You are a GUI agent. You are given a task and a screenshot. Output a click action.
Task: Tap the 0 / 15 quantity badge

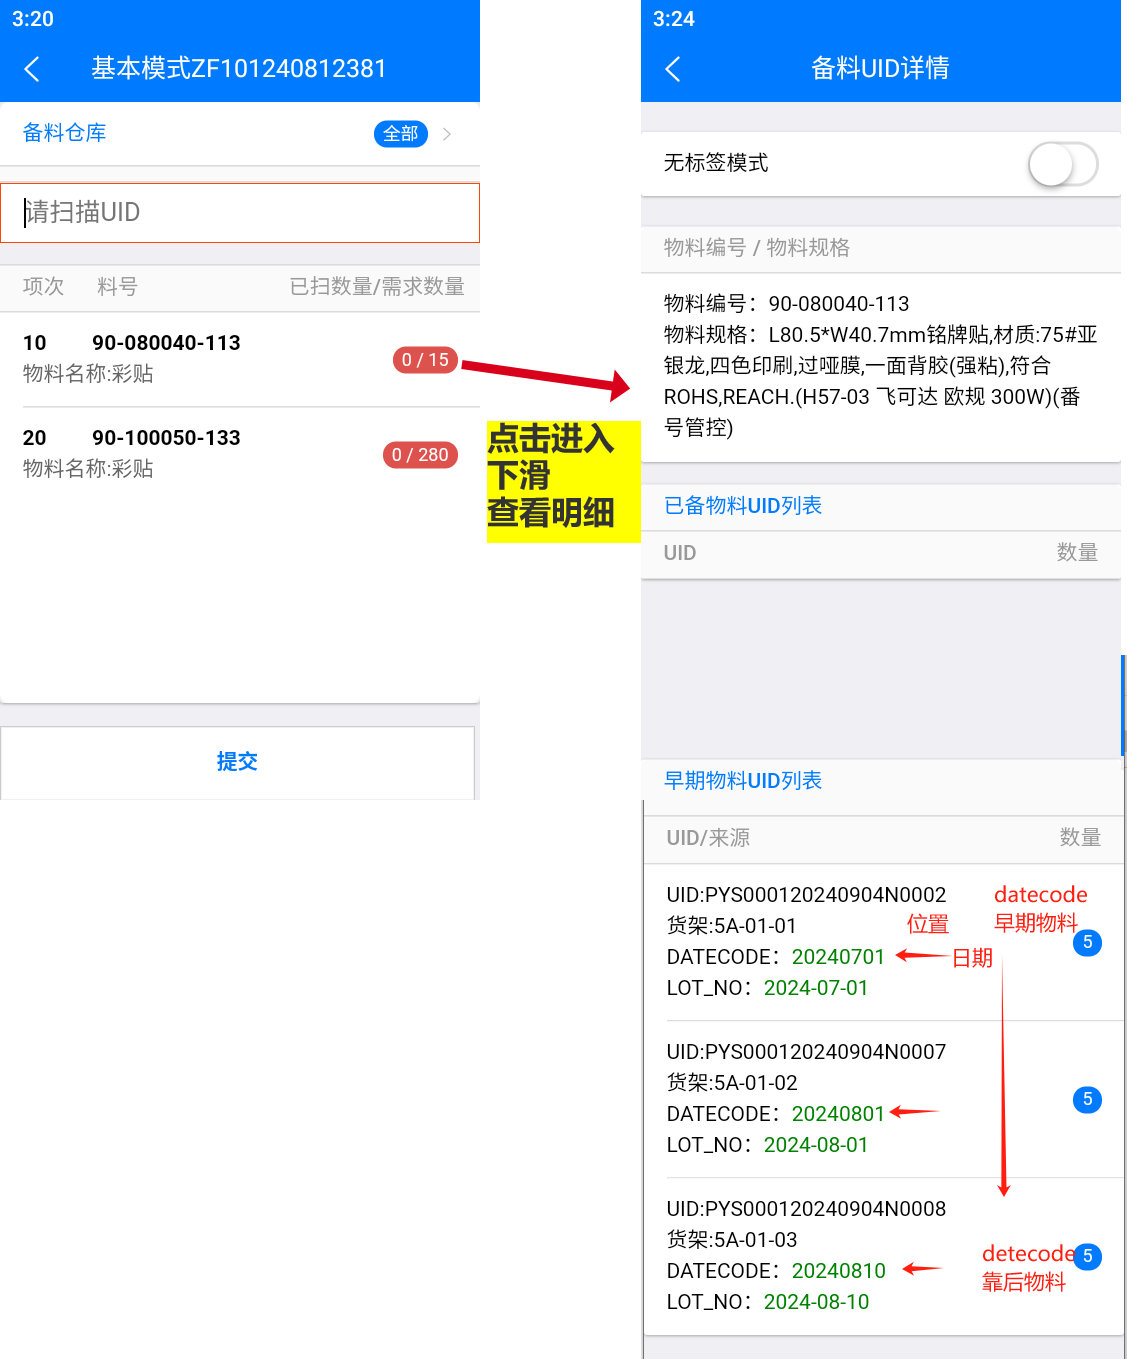tap(425, 360)
